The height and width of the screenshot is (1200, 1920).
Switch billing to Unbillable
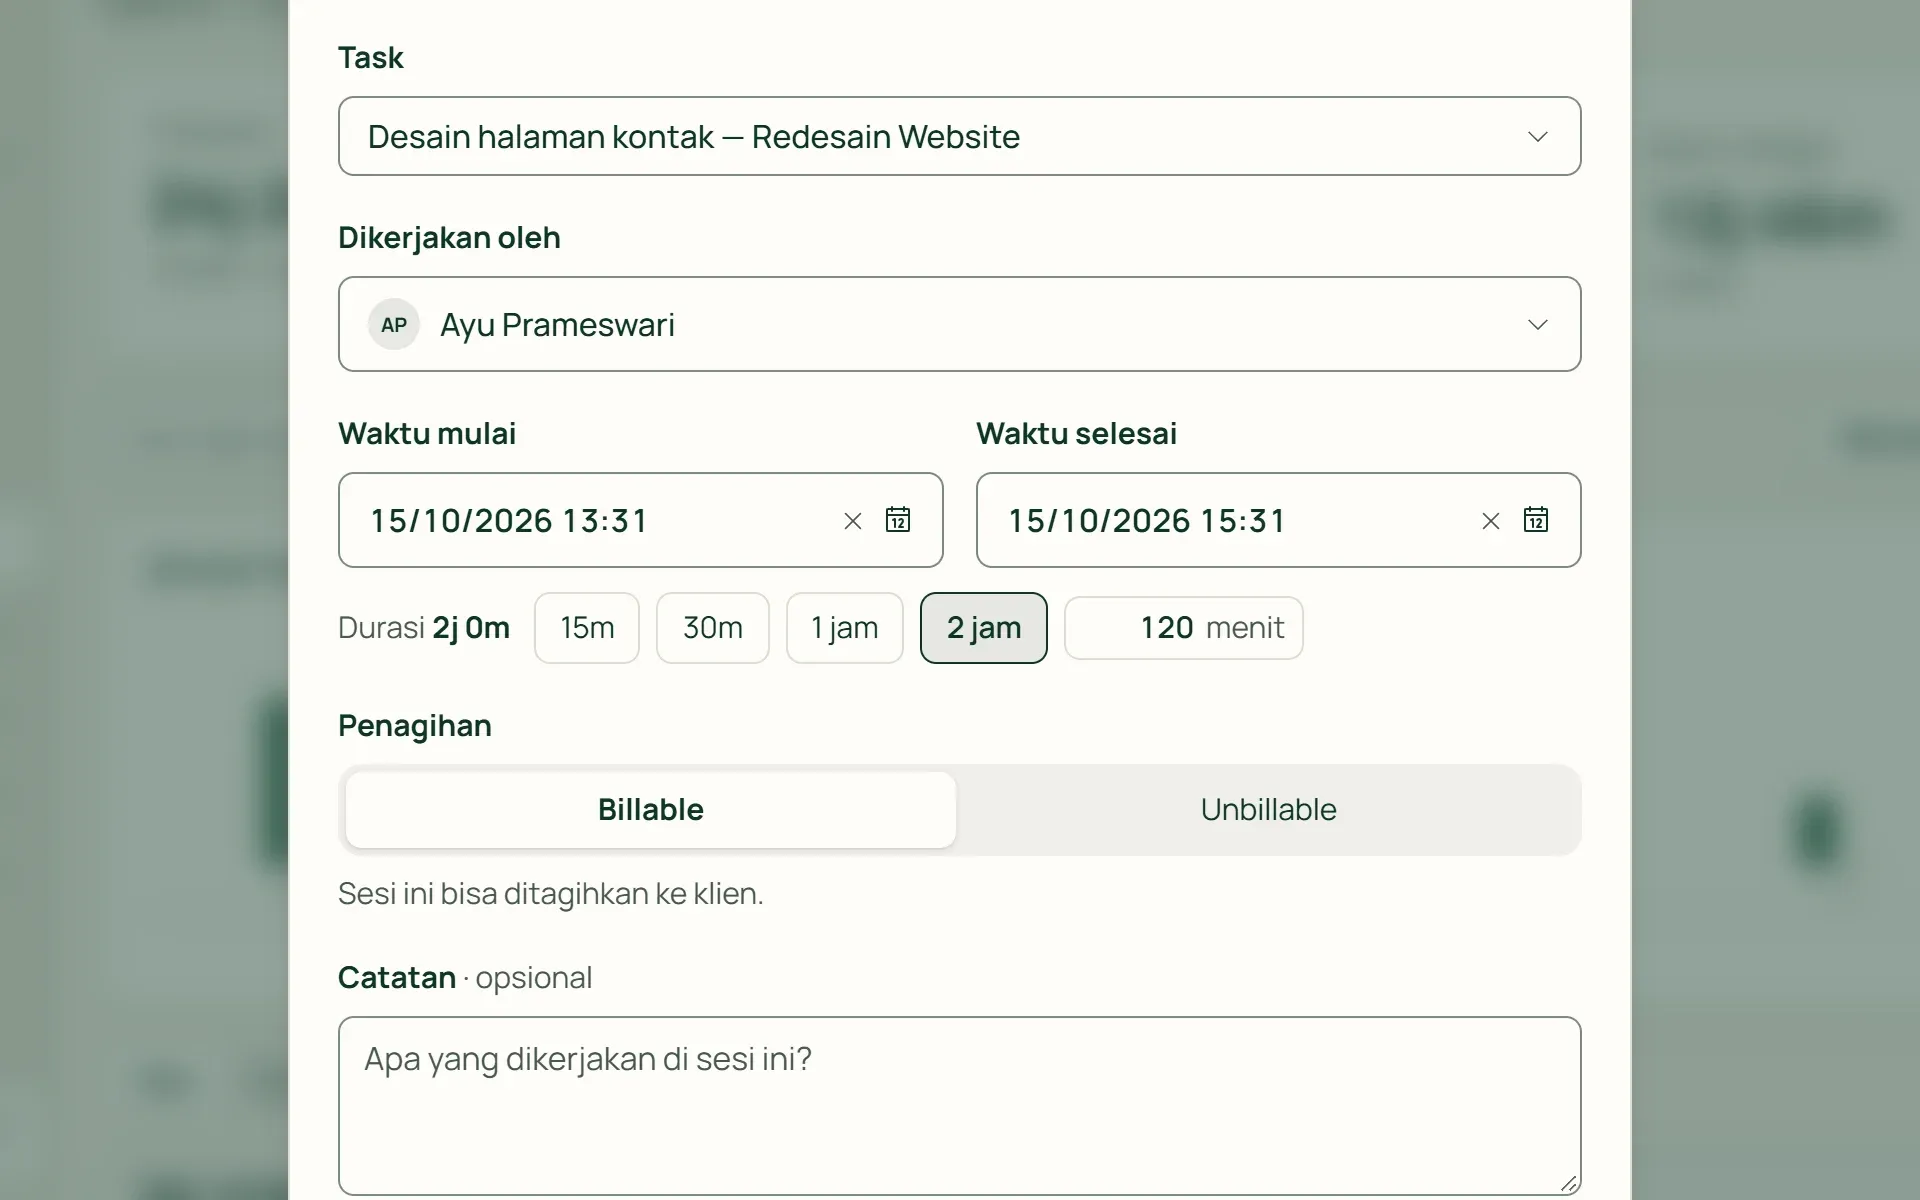1268,810
